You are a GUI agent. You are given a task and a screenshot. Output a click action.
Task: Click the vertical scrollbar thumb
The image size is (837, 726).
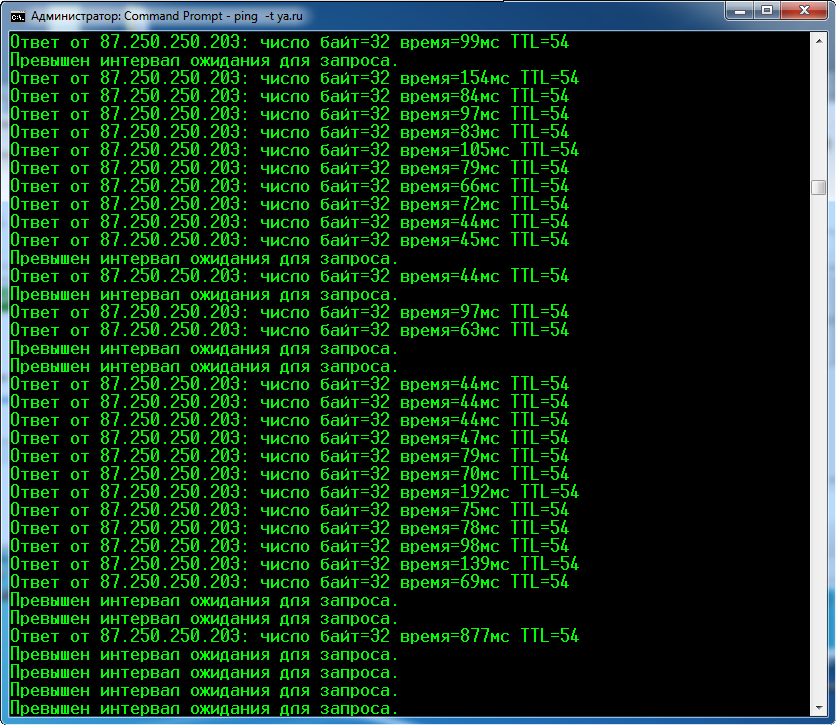click(819, 187)
